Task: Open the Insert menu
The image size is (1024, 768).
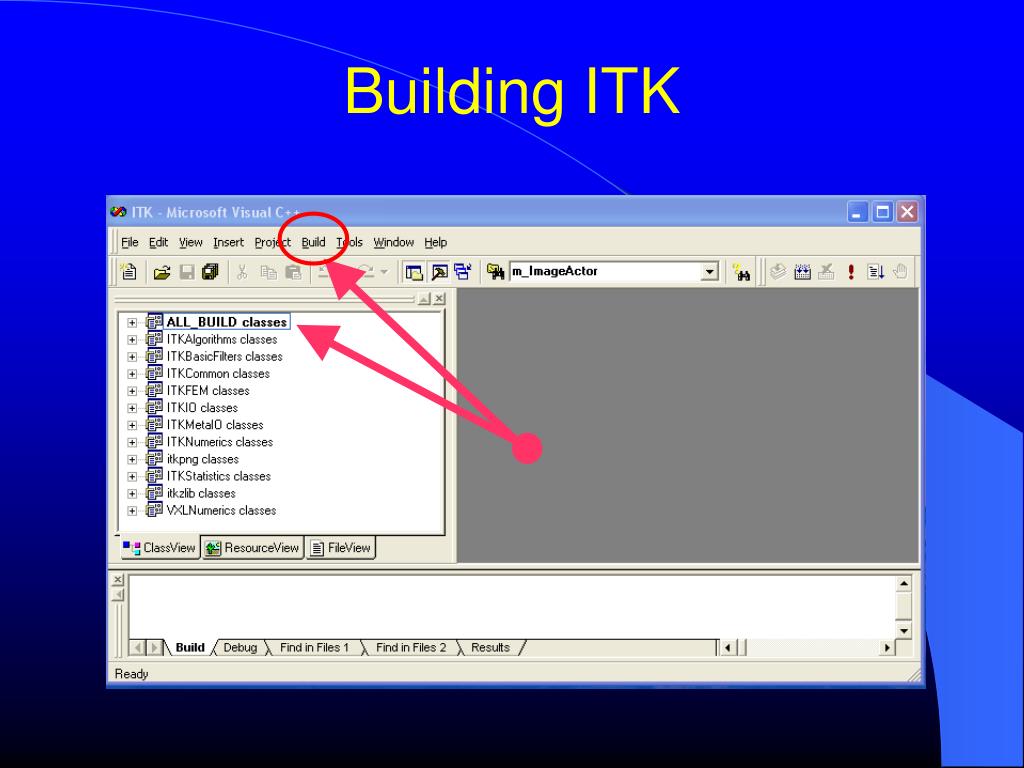Action: click(x=229, y=242)
